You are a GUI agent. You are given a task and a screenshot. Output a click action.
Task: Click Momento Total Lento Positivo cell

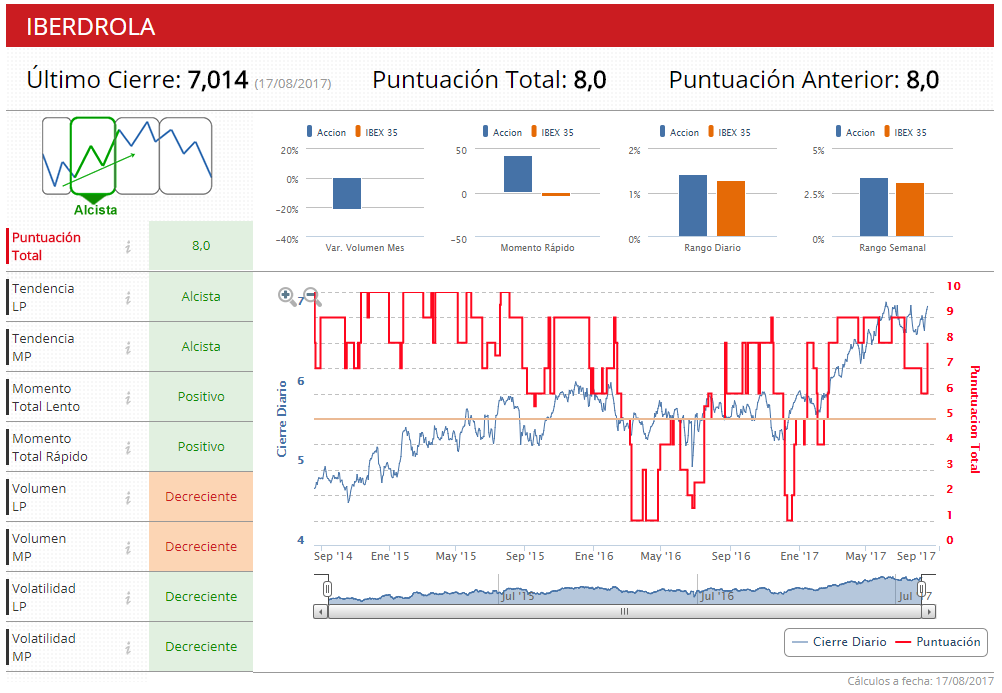[x=201, y=396]
